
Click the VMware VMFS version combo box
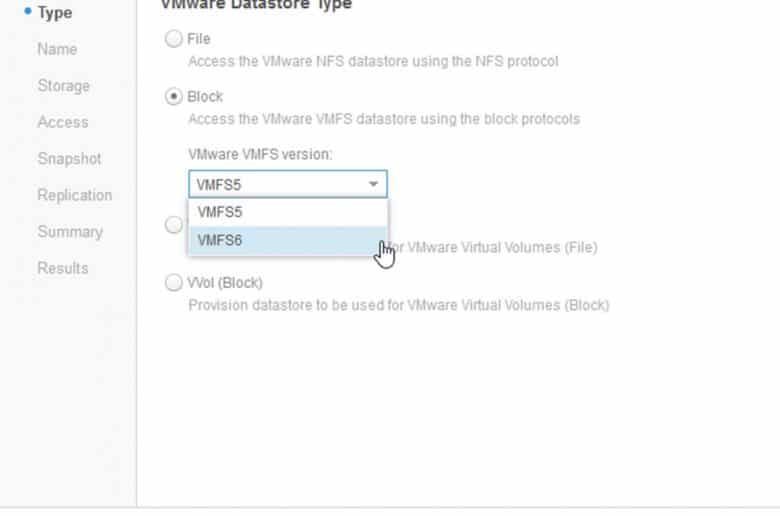click(x=288, y=184)
